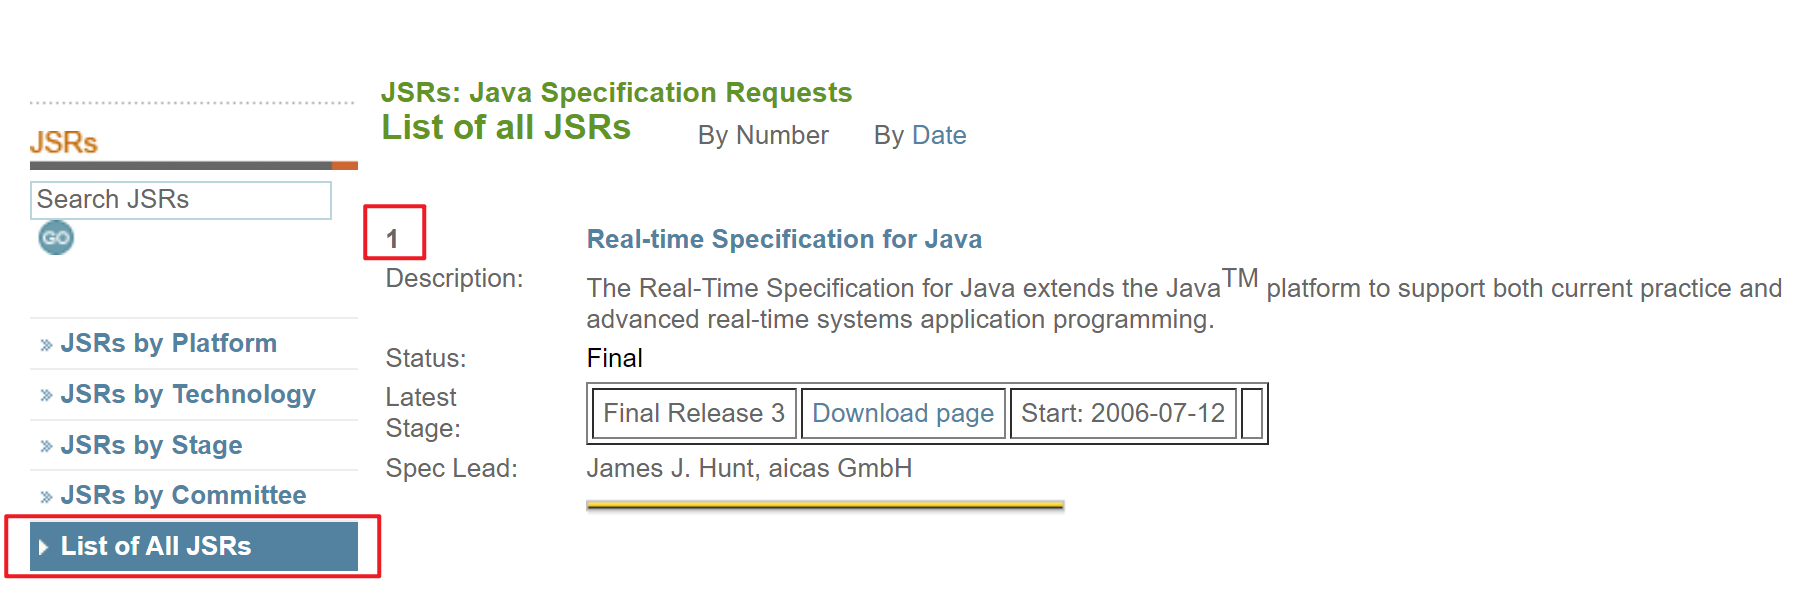The image size is (1804, 591).
Task: Click the round GO search button
Action: tap(56, 238)
